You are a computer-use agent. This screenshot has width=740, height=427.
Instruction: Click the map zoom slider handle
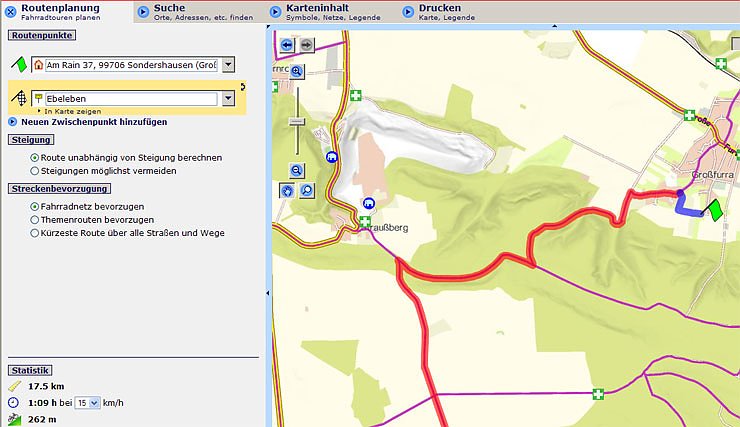297,121
